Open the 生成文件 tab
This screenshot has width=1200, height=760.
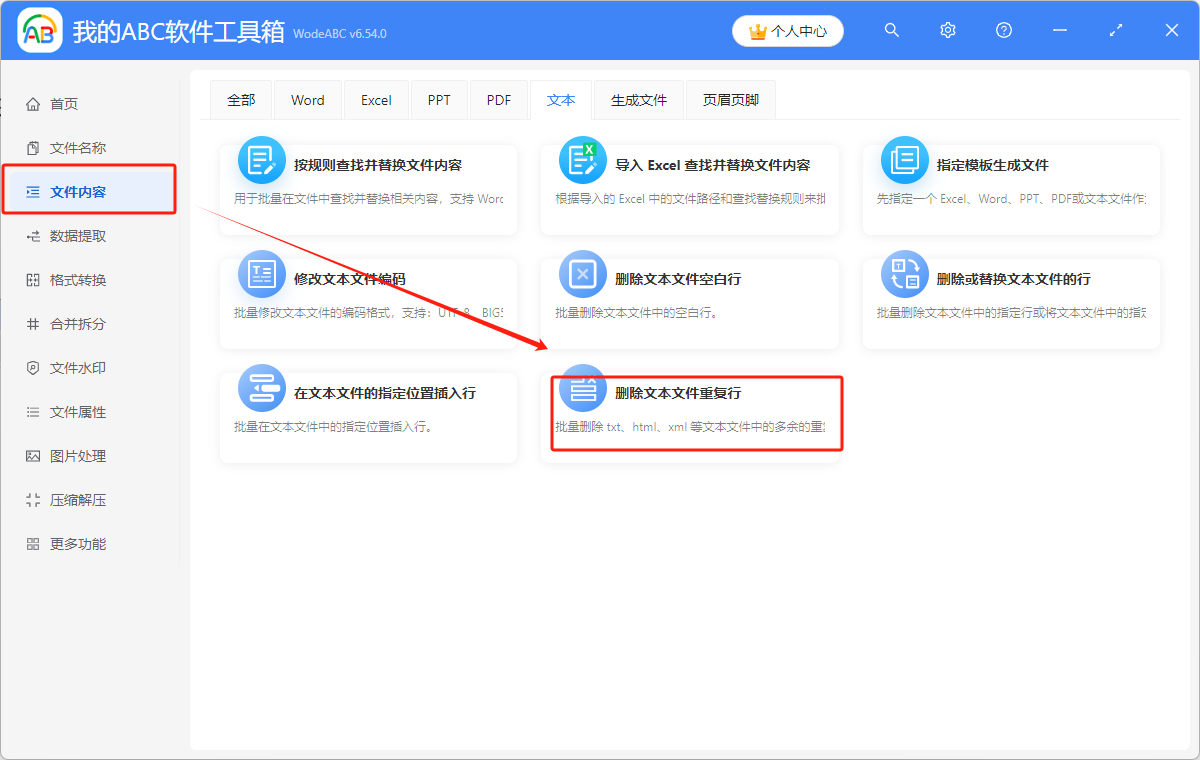click(x=638, y=99)
